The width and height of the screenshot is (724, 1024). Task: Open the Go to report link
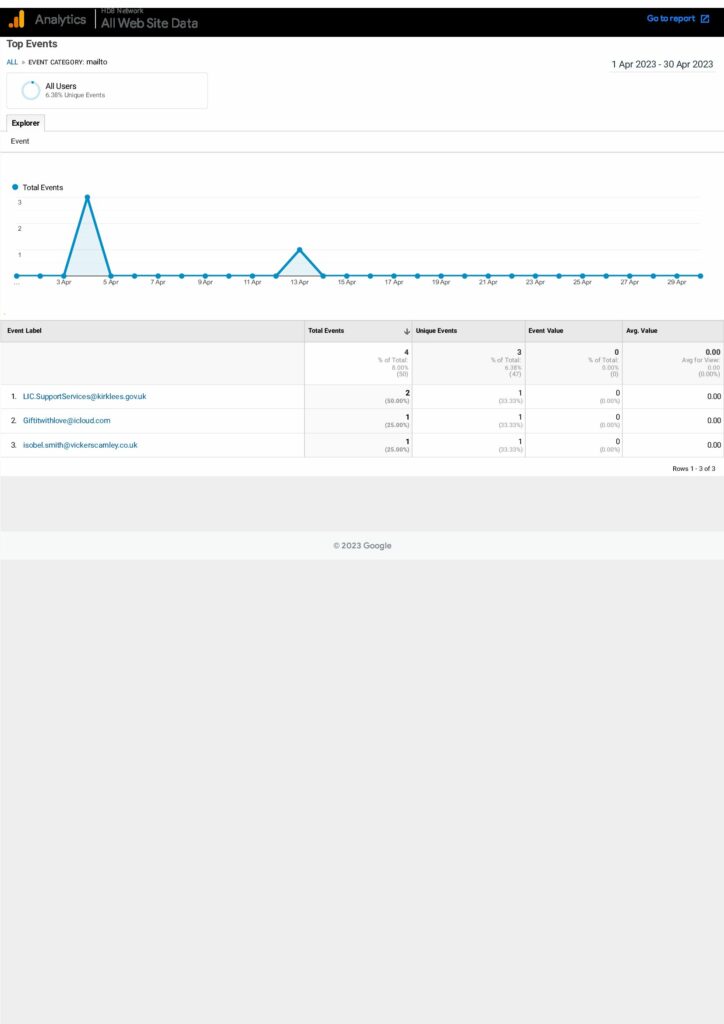tap(671, 19)
